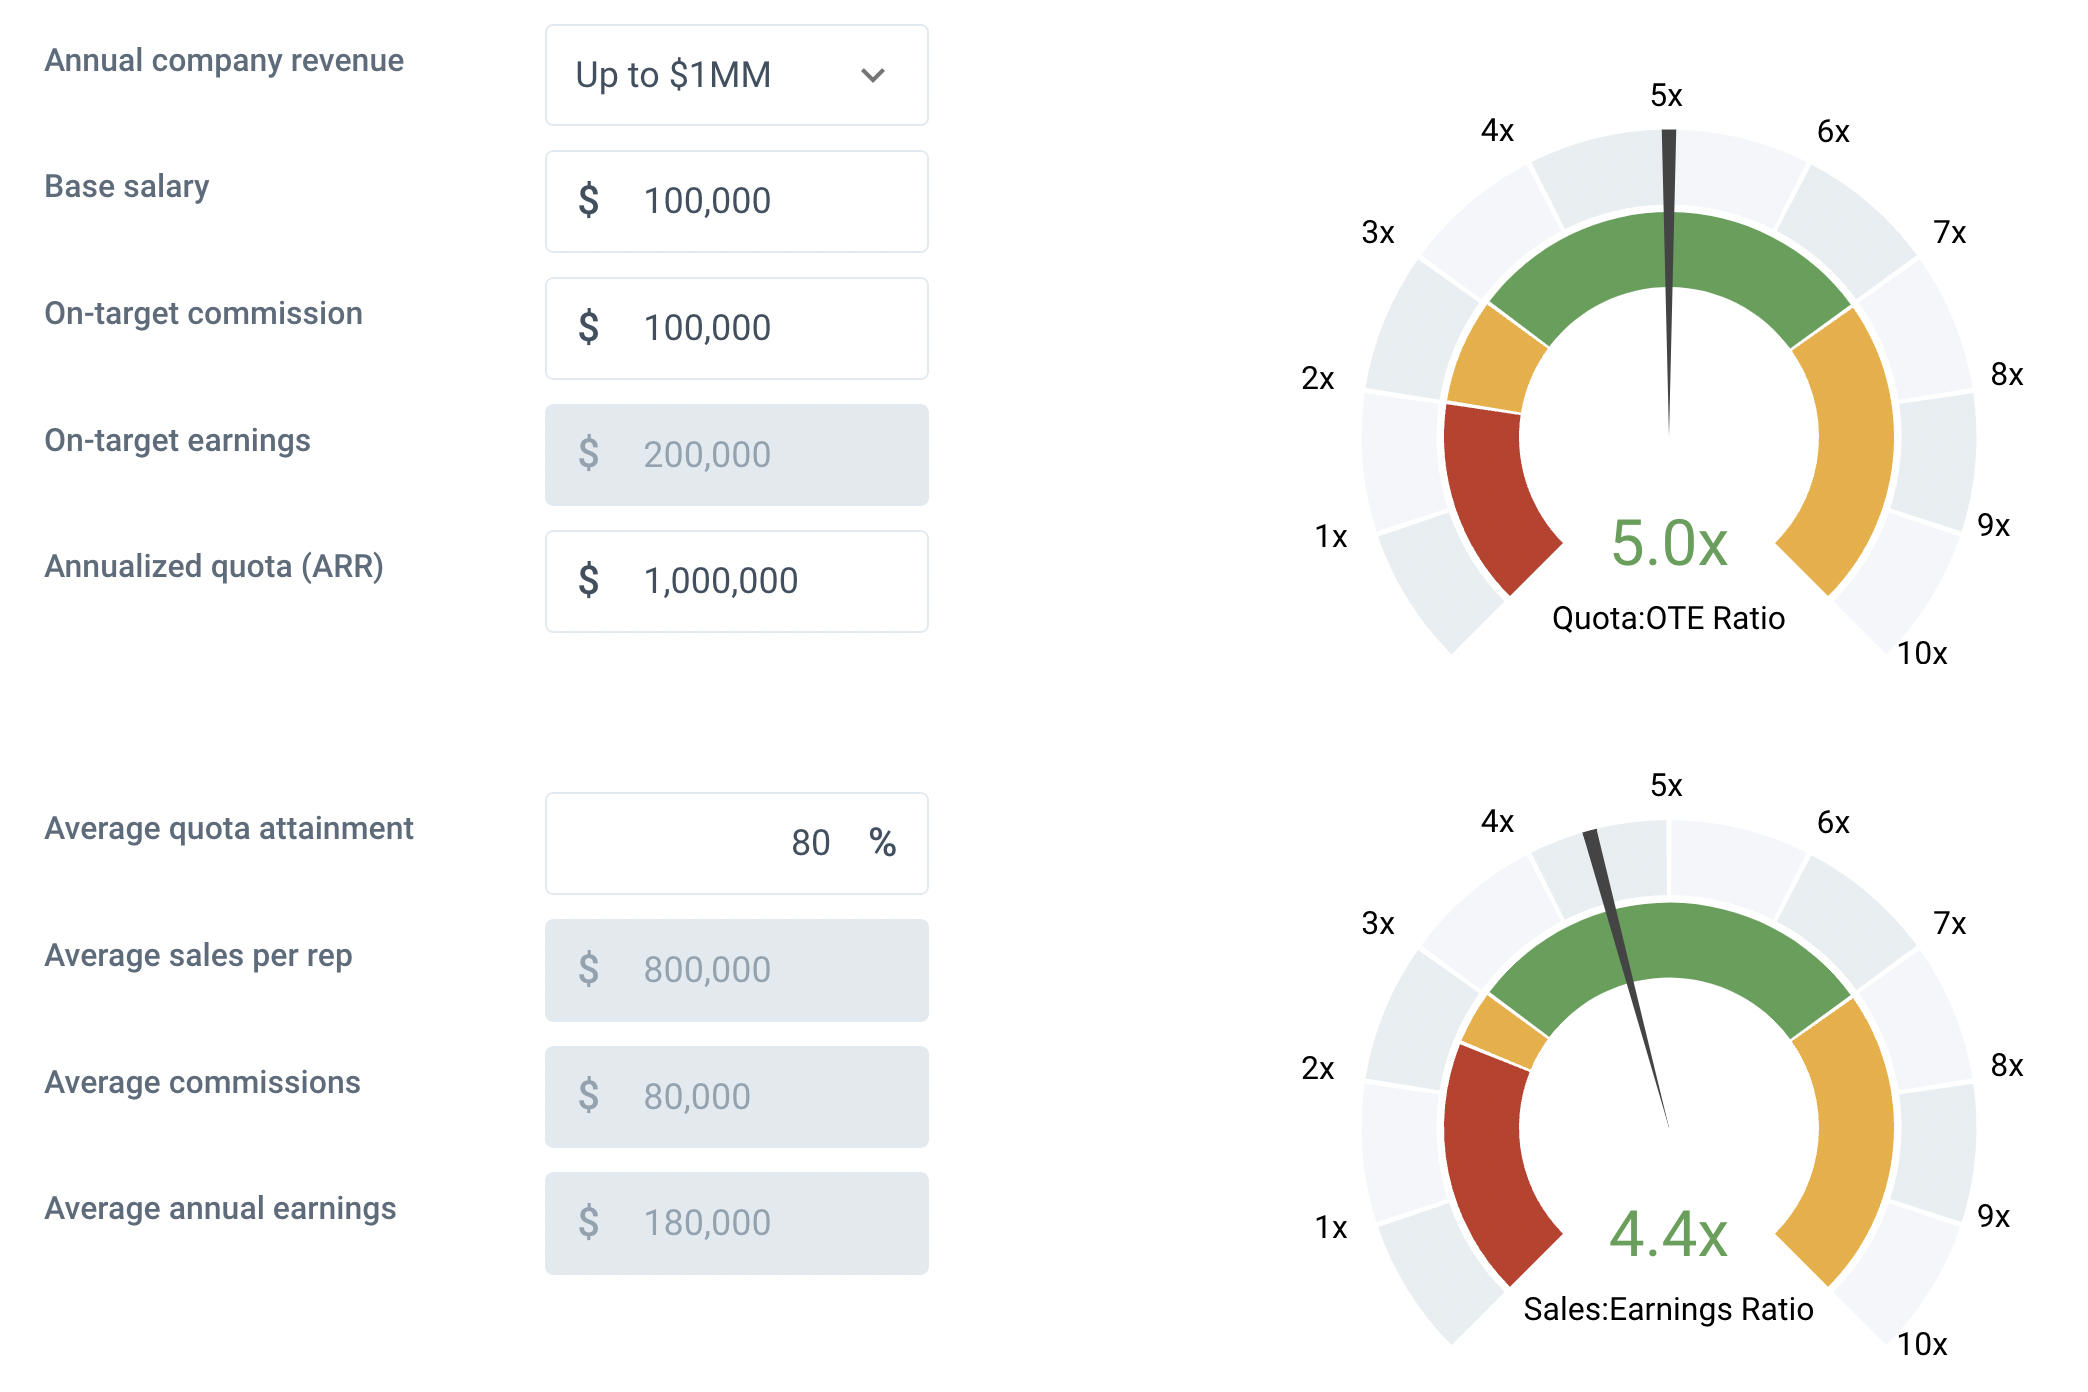Viewport: 2088px width, 1392px height.
Task: Click the 'On-target earnings' label
Action: 178,441
